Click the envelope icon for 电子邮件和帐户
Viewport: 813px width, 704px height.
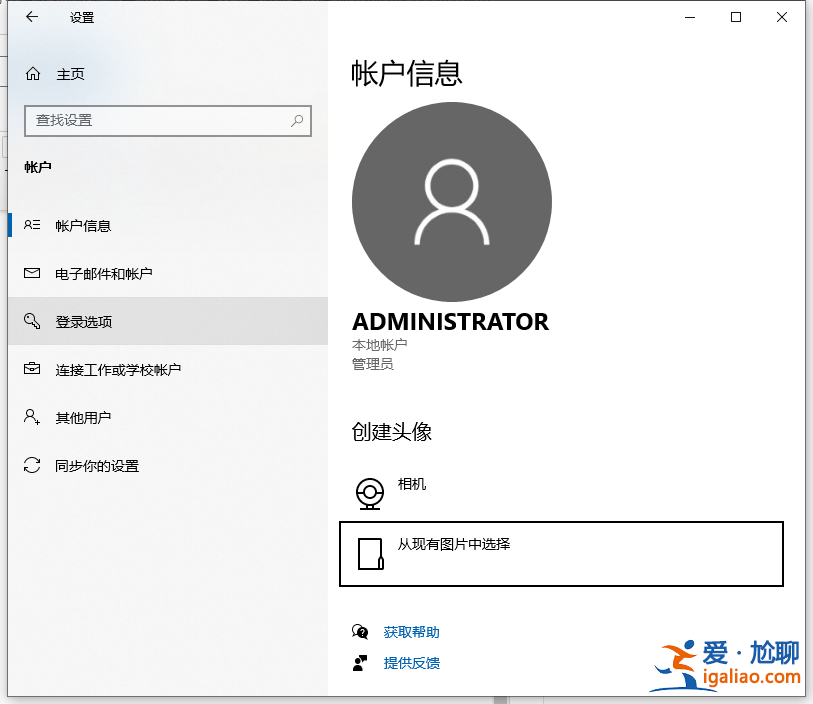pos(31,273)
